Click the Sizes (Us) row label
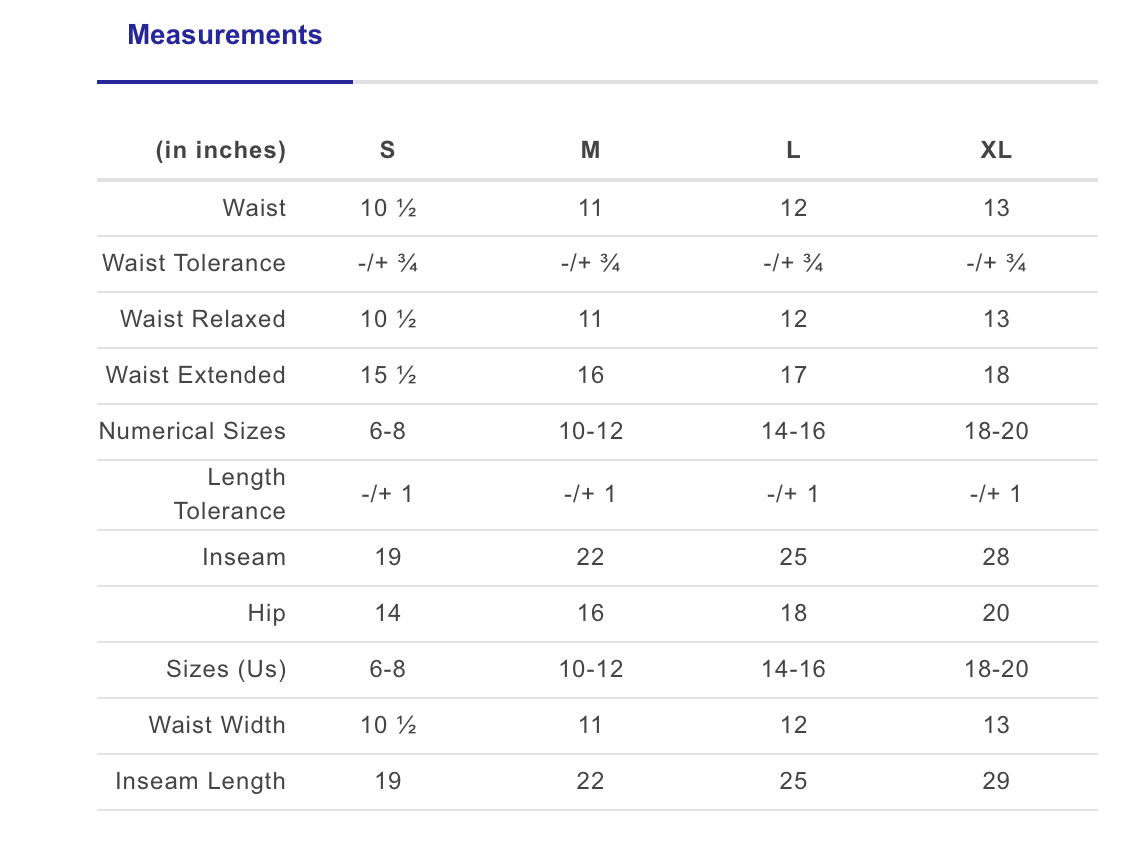Image resolution: width=1130 pixels, height=850 pixels. point(226,669)
